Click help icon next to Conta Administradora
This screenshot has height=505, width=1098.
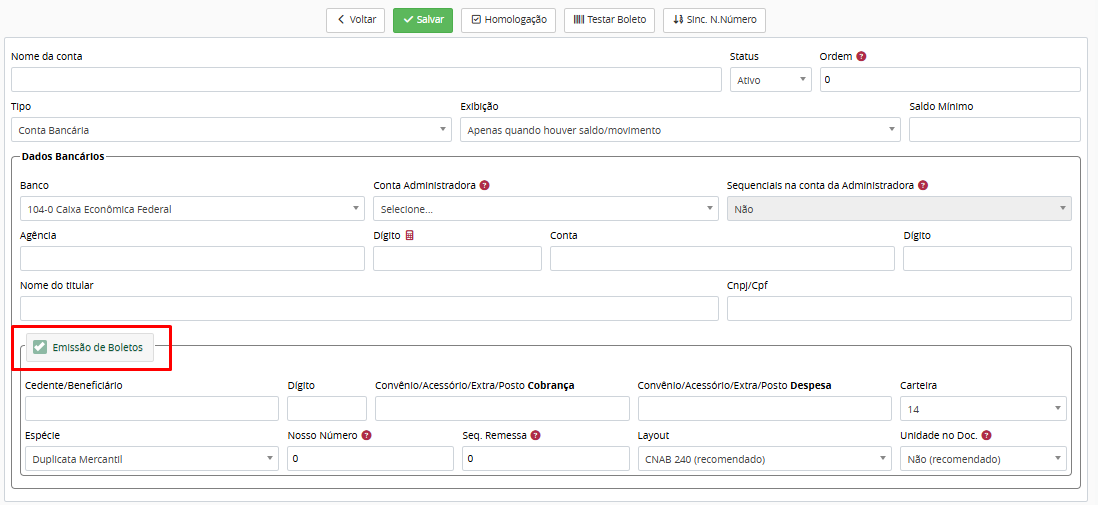[x=485, y=185]
